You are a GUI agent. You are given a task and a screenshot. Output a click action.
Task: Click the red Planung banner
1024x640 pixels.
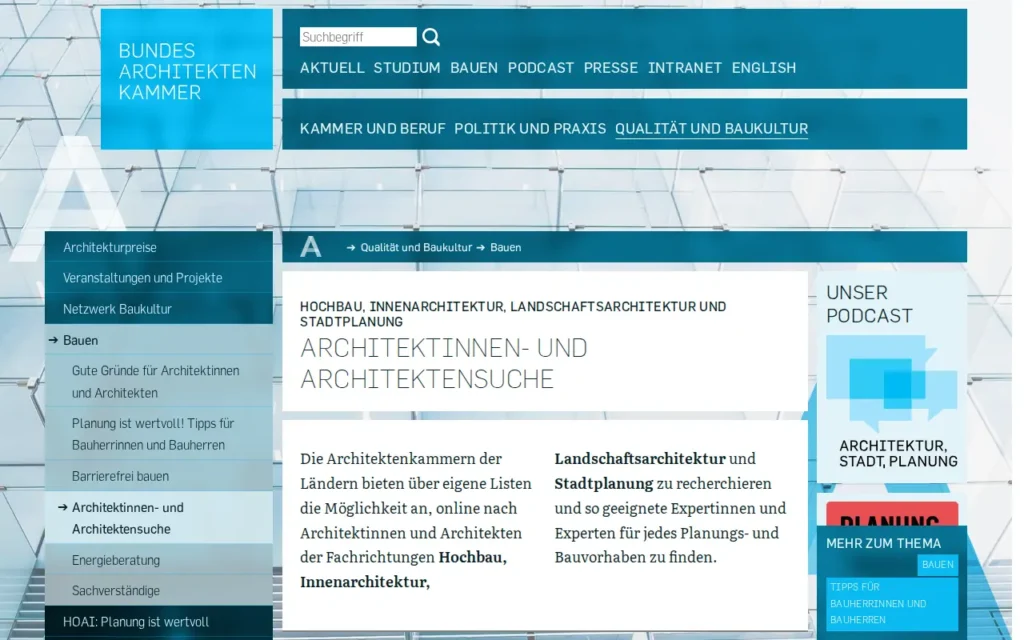pyautogui.click(x=892, y=514)
